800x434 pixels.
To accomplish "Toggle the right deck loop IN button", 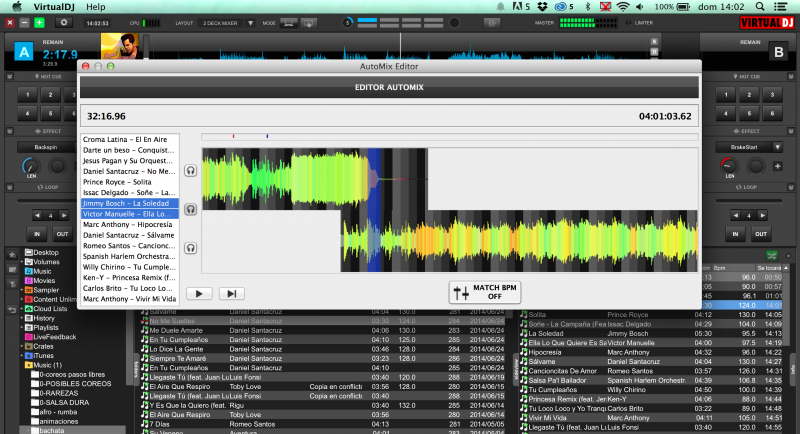I will coord(735,234).
